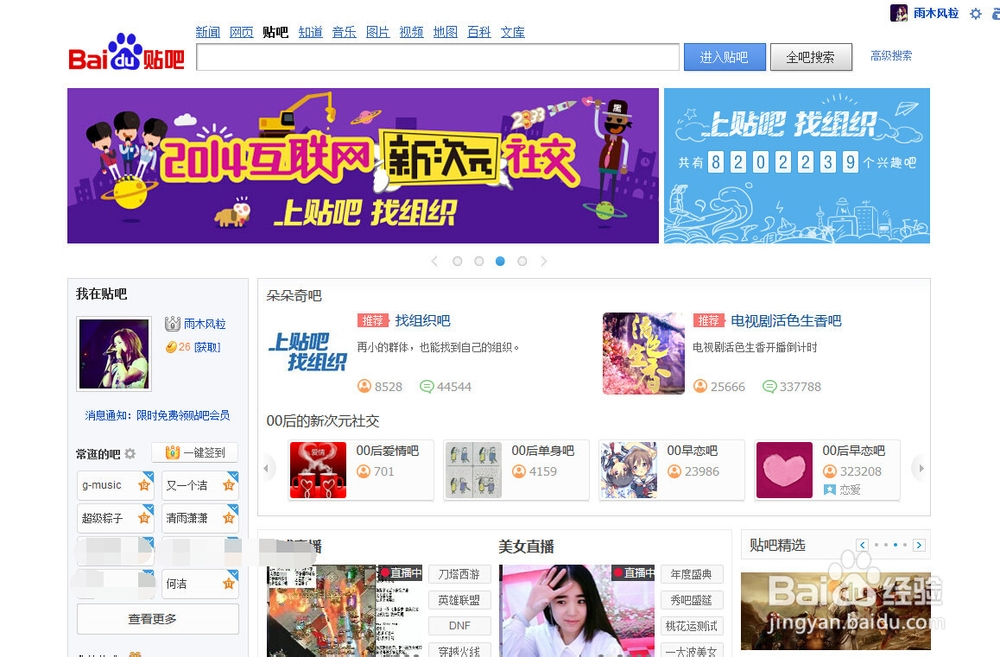Open 美女直播 live video thumbnail
Viewport: 1000px width, 657px height.
coord(577,610)
